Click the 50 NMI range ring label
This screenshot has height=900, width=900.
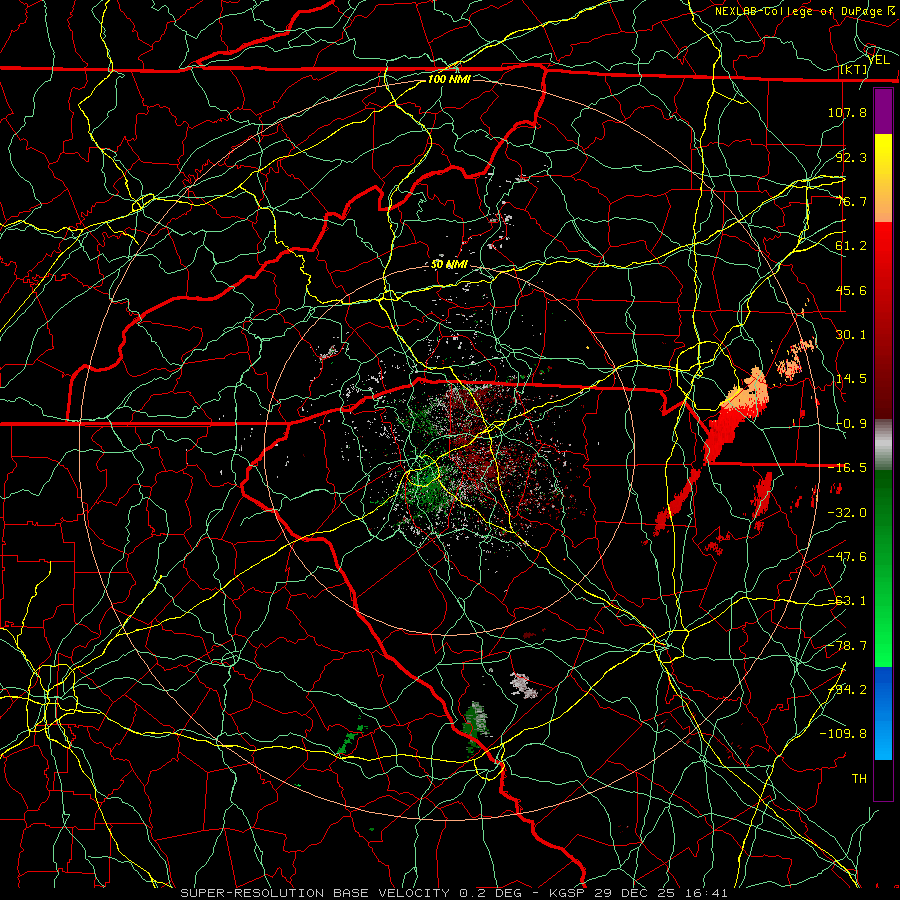pyautogui.click(x=449, y=265)
